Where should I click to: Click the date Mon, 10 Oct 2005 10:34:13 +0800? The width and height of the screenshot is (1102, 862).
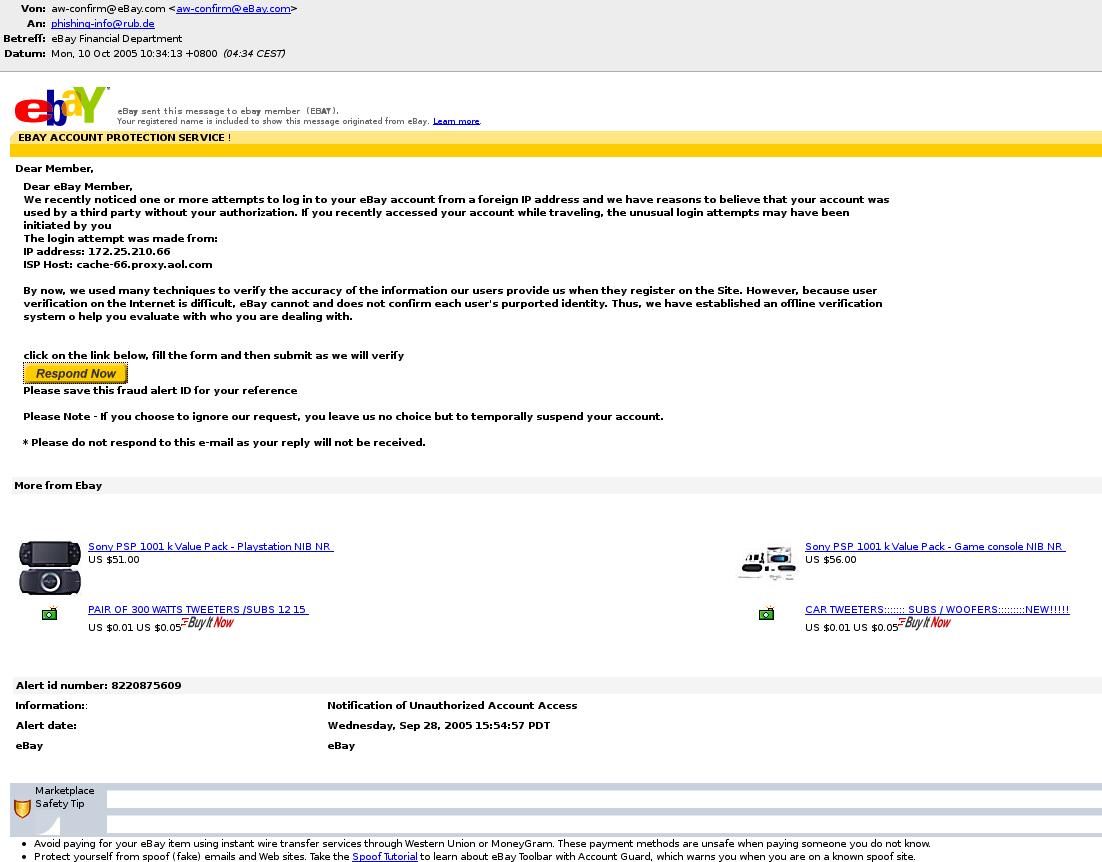134,53
